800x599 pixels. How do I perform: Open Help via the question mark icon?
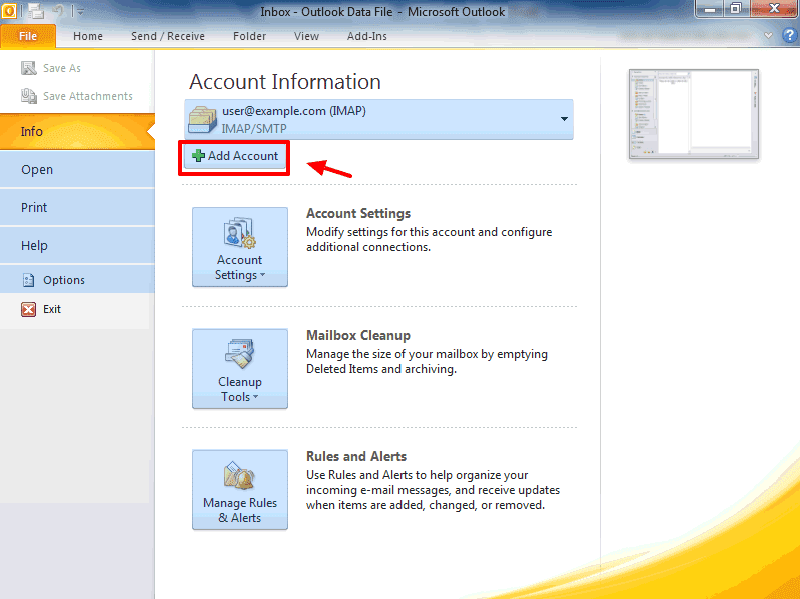(x=788, y=36)
